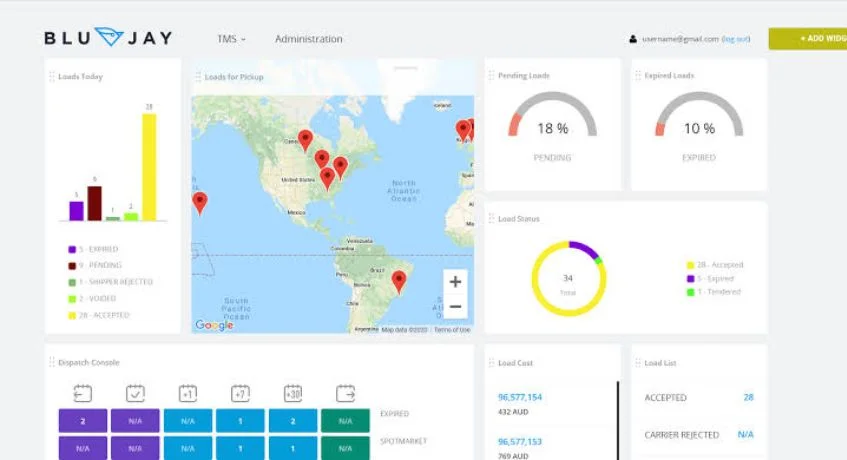Select the map pin over Canada

(x=305, y=140)
